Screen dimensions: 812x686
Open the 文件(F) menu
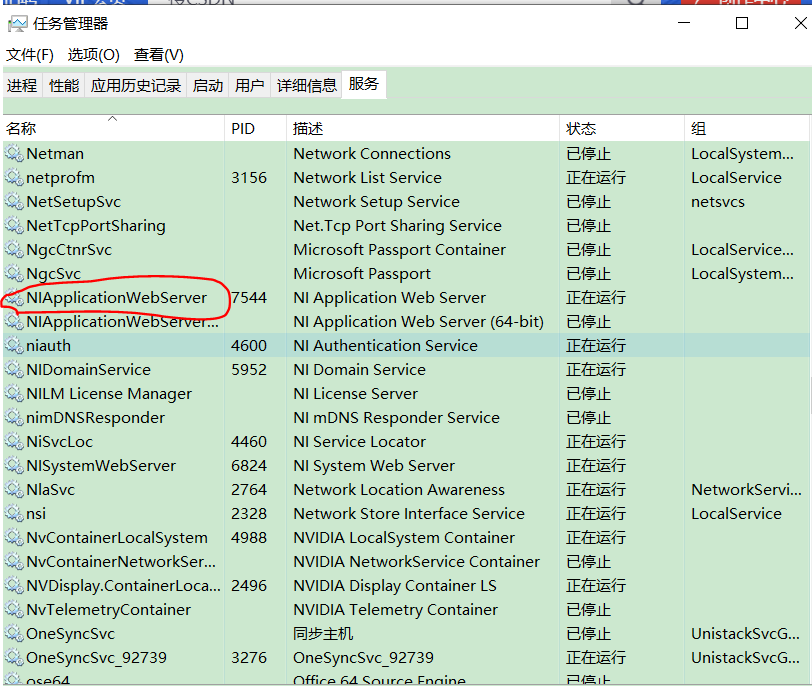click(x=28, y=55)
